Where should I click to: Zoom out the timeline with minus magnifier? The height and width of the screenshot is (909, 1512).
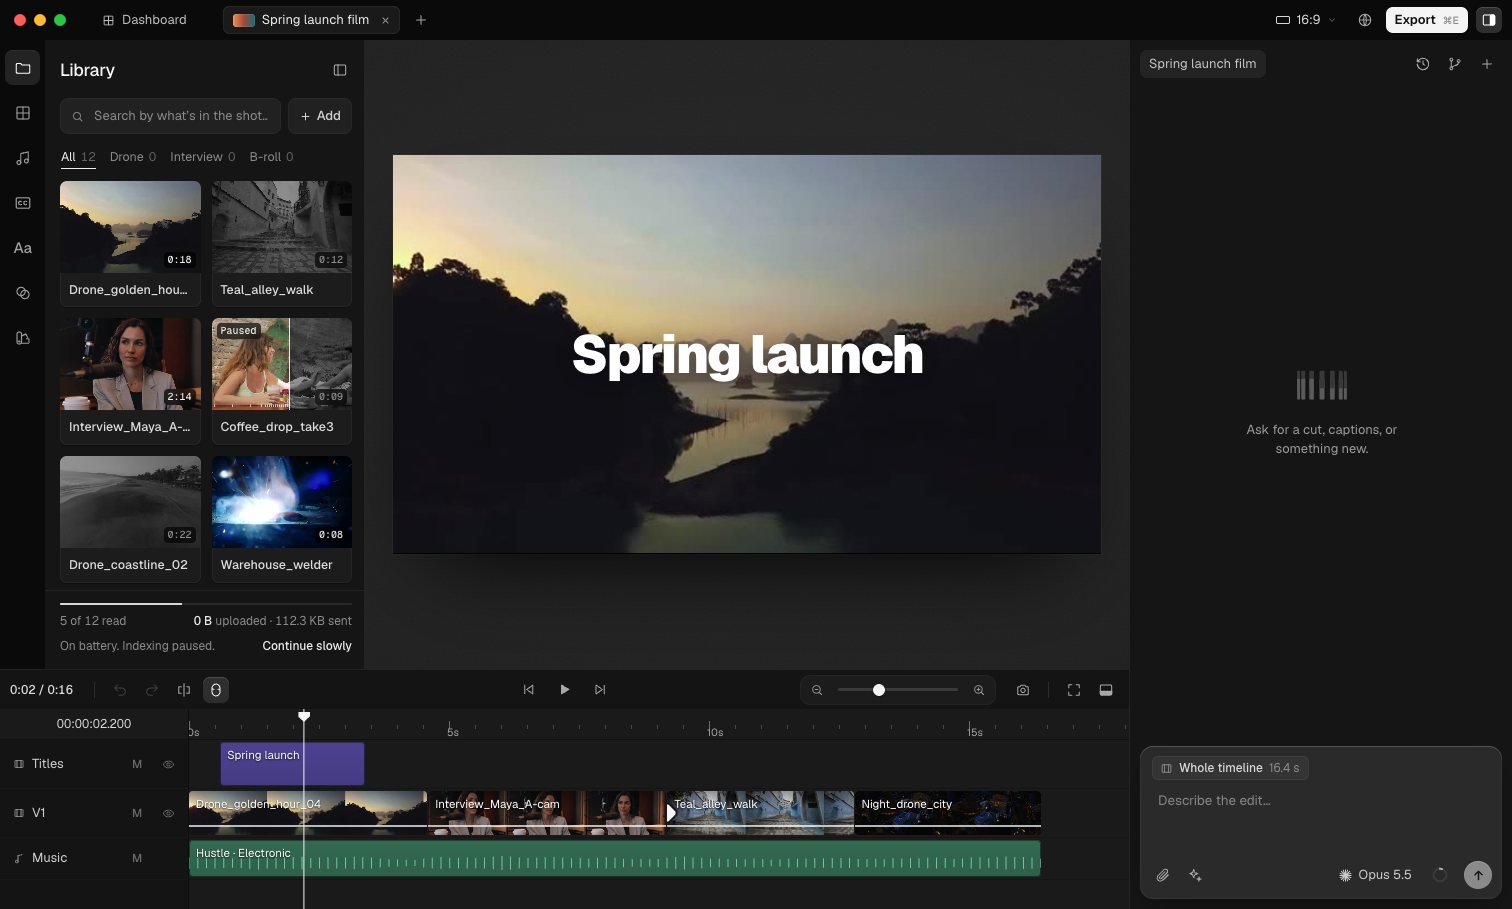pos(817,690)
